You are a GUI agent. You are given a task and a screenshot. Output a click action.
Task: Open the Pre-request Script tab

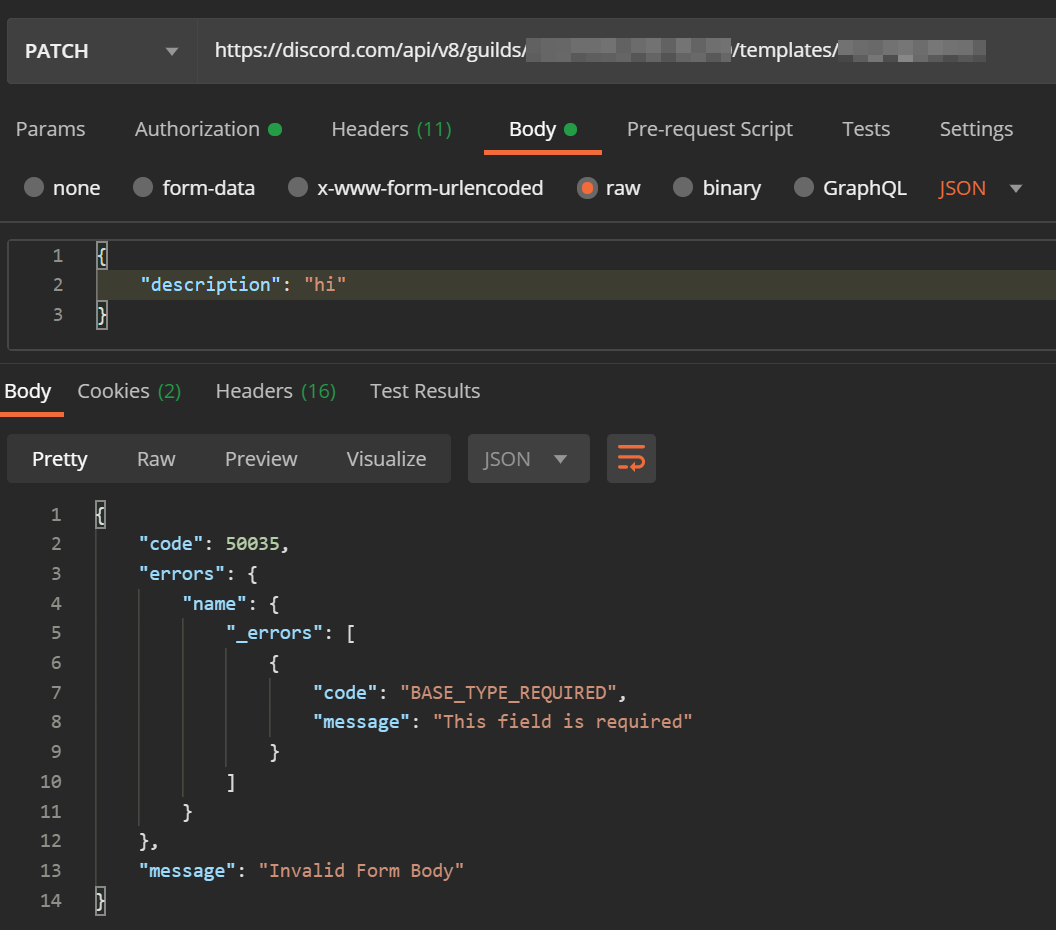tap(709, 129)
